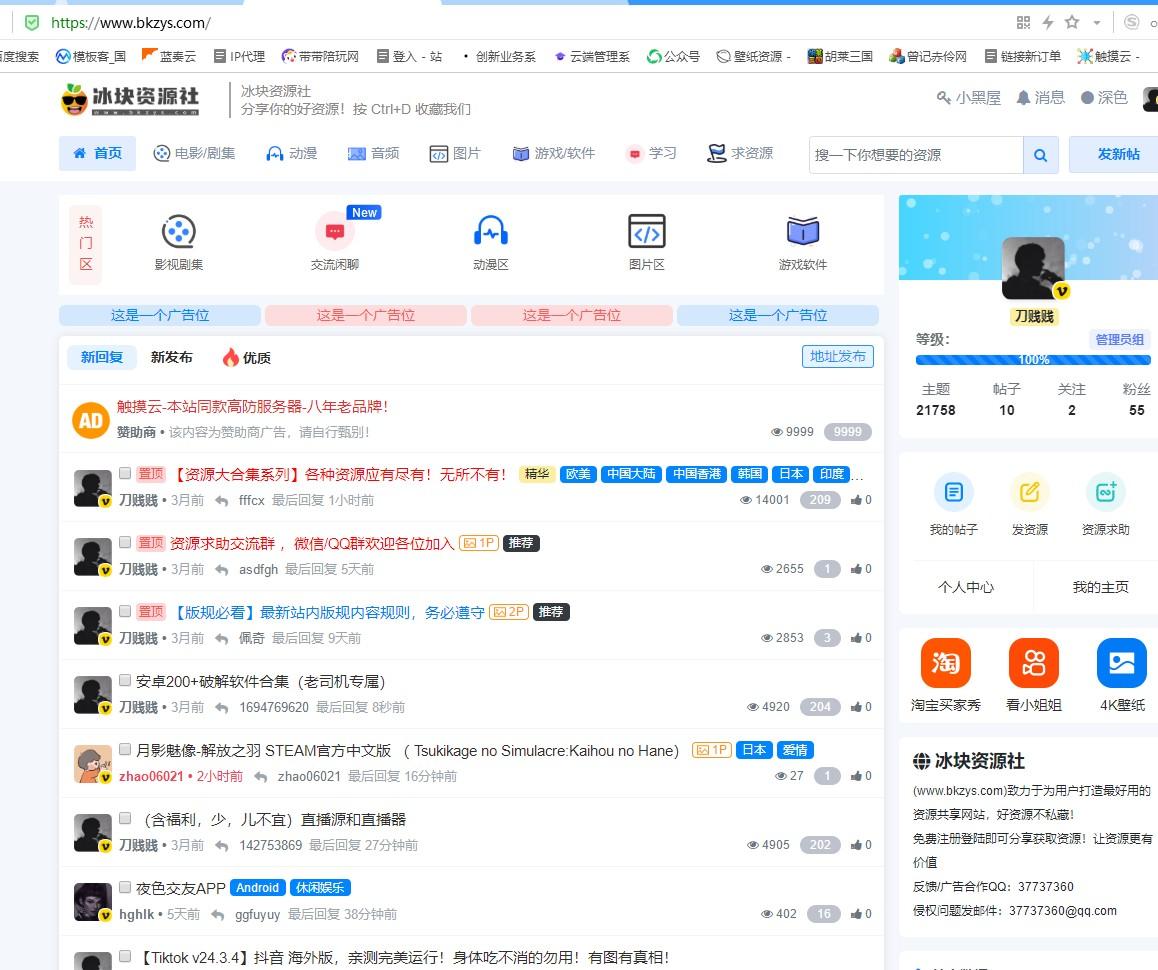Click the 图片区 picture section icon

pos(647,231)
